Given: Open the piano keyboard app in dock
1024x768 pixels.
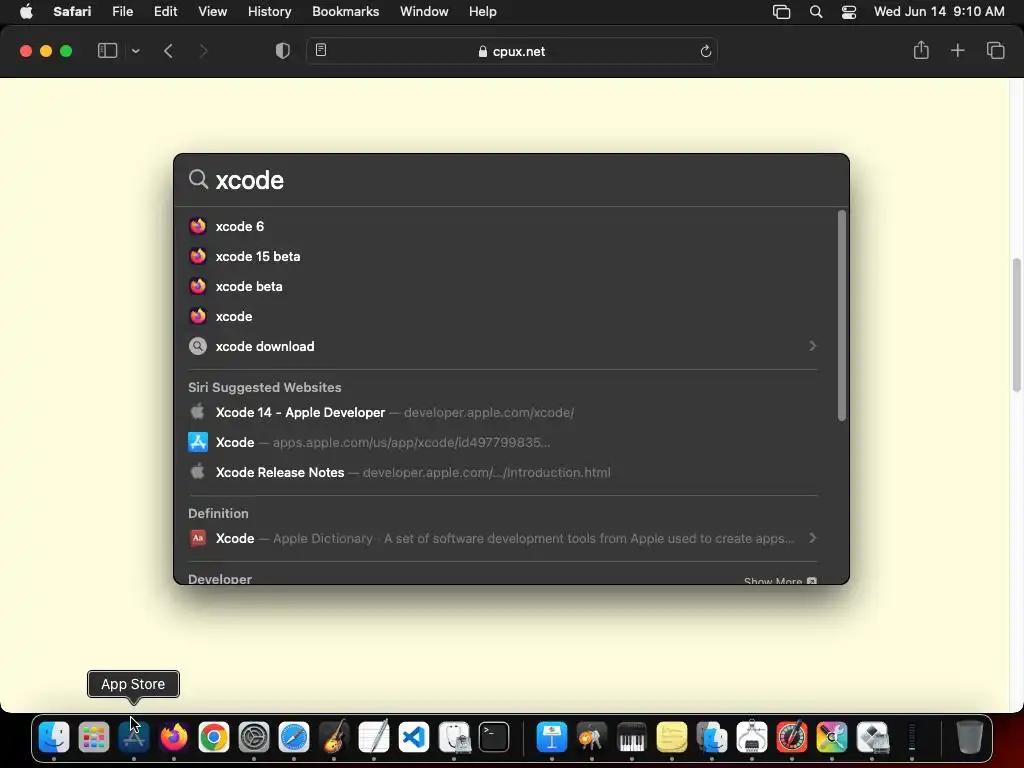Looking at the screenshot, I should pos(632,737).
